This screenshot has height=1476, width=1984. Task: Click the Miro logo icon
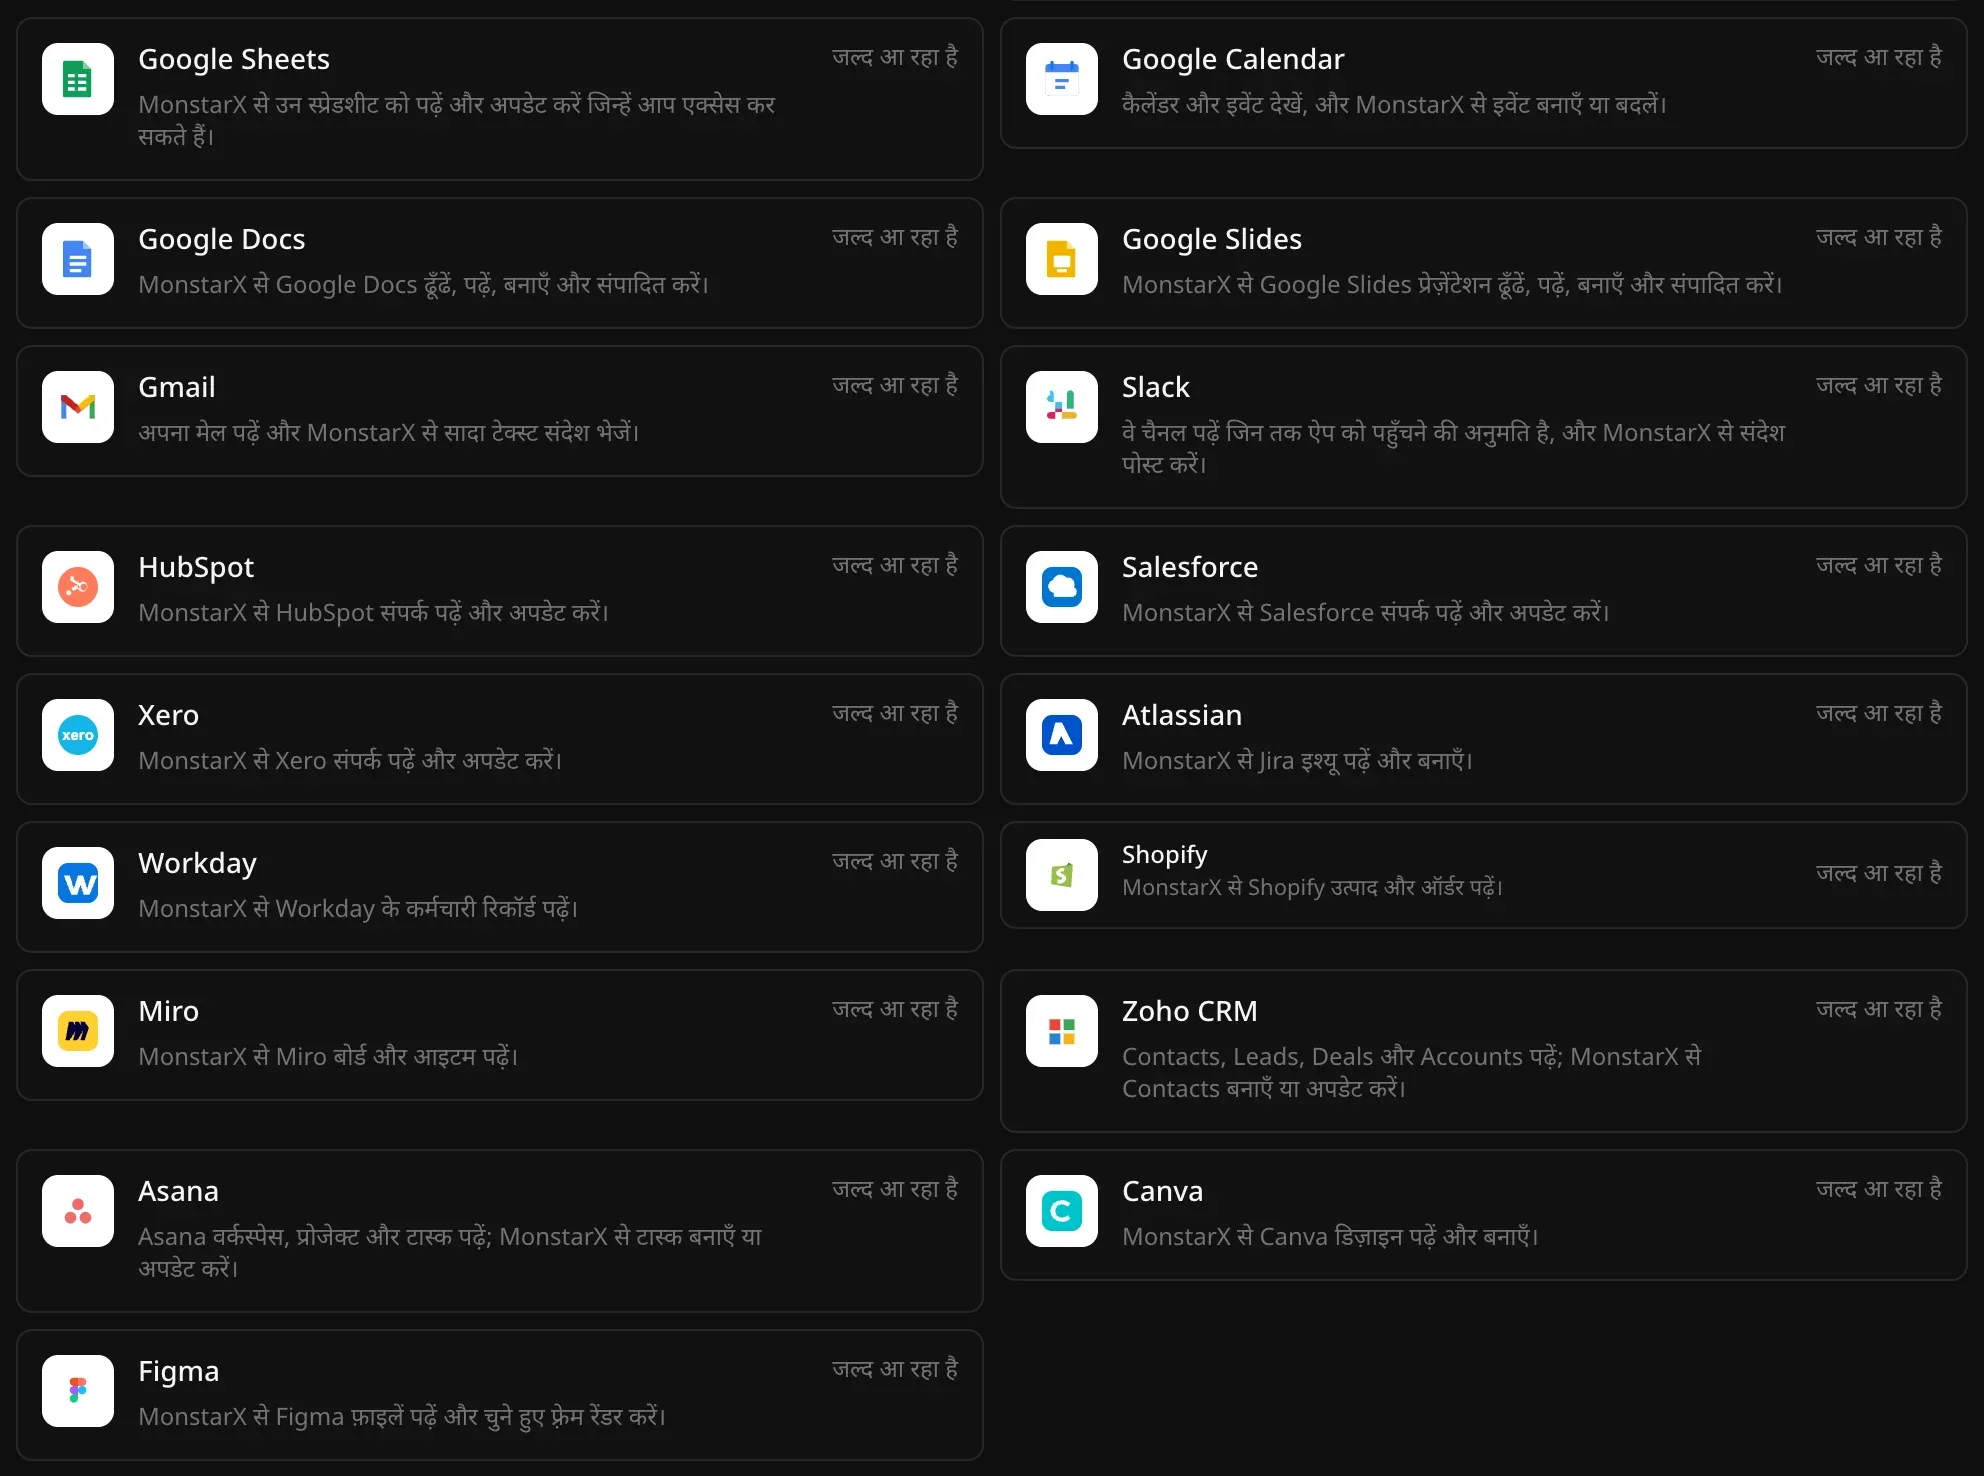78,1031
